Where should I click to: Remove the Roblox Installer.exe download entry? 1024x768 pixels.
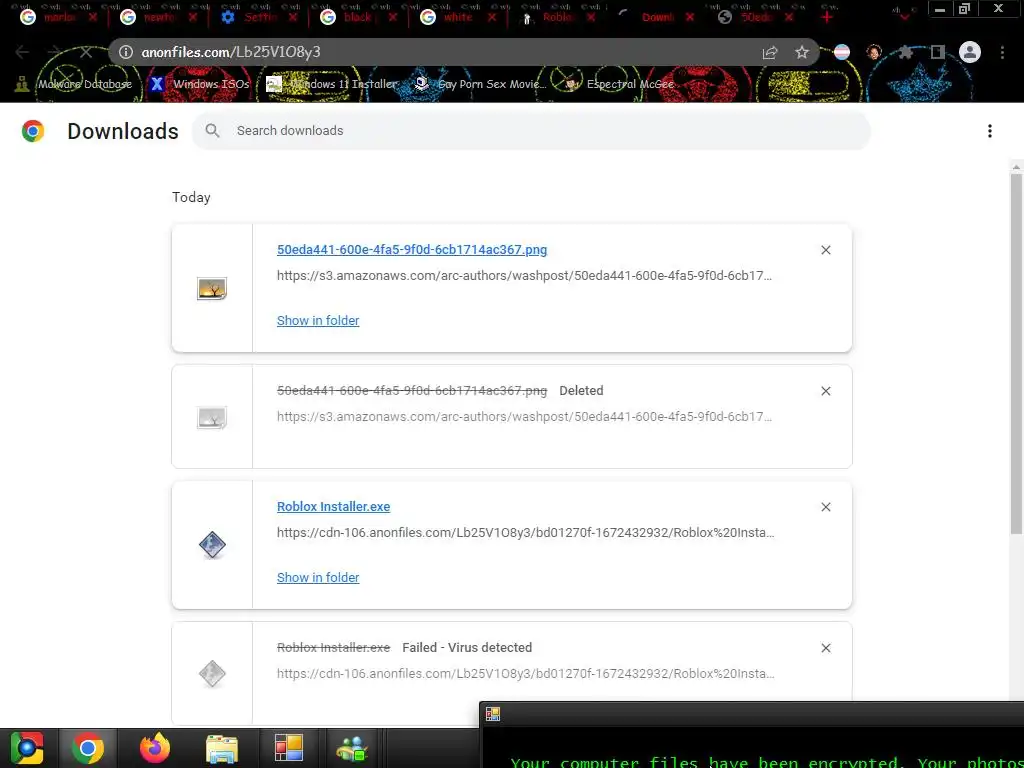coord(825,507)
